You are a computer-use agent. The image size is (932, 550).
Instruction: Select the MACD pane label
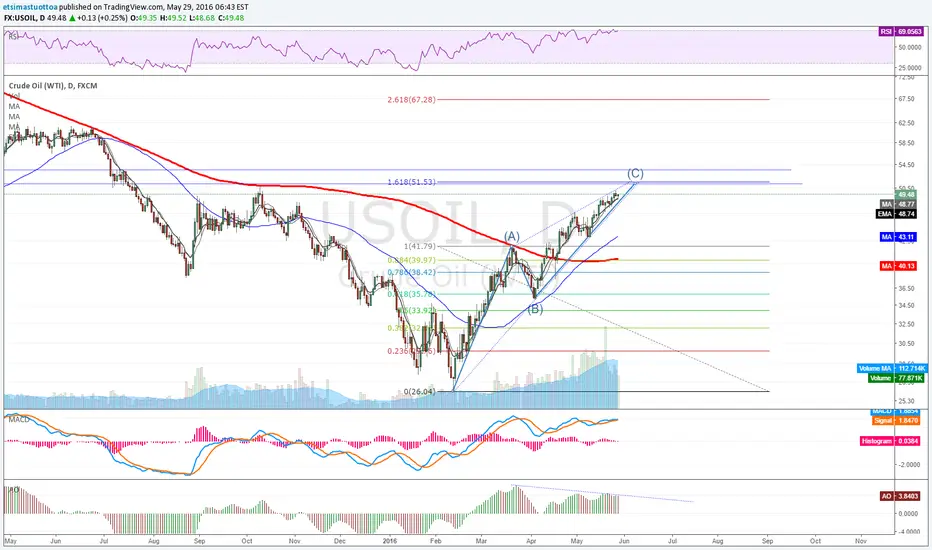tap(19, 420)
